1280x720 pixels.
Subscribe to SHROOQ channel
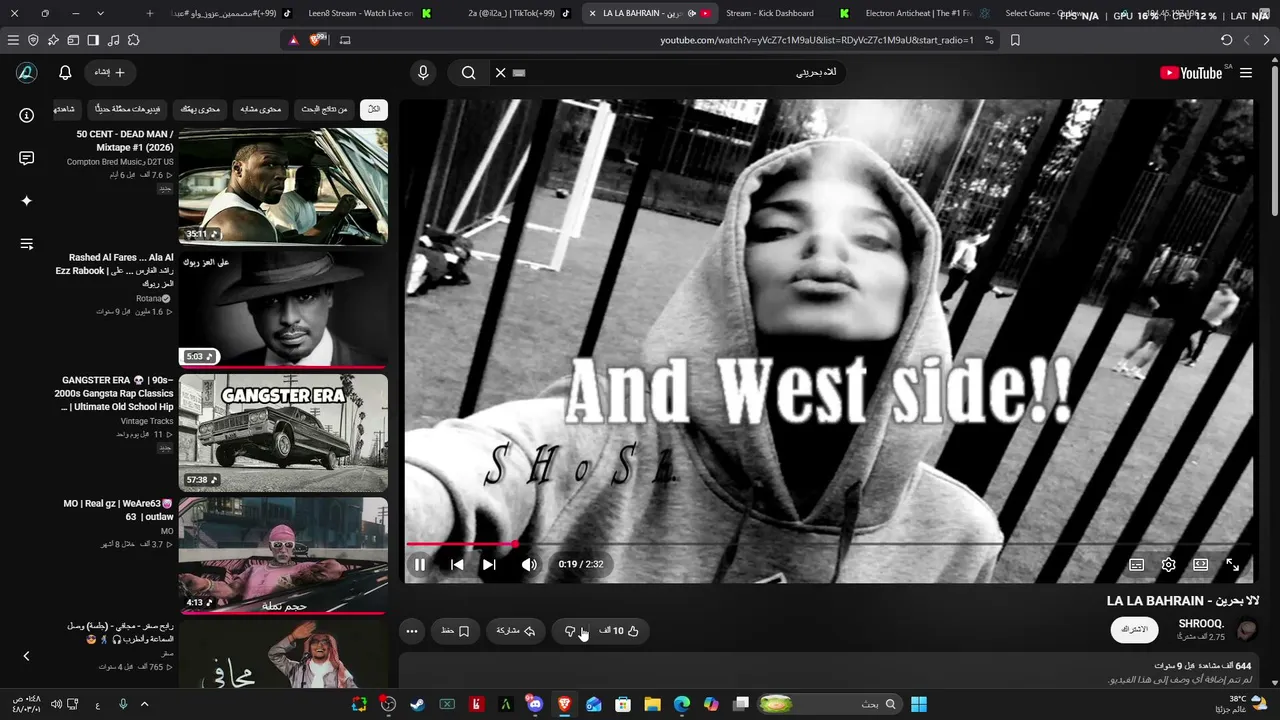pos(1134,629)
